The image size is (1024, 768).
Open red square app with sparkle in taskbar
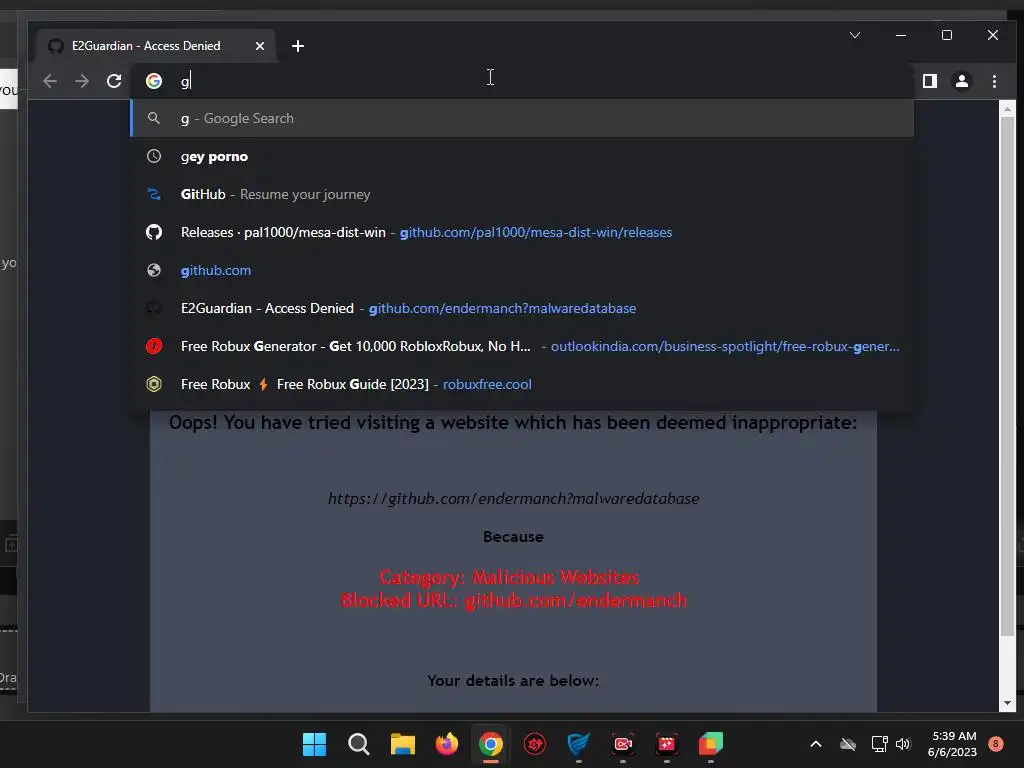coord(667,744)
